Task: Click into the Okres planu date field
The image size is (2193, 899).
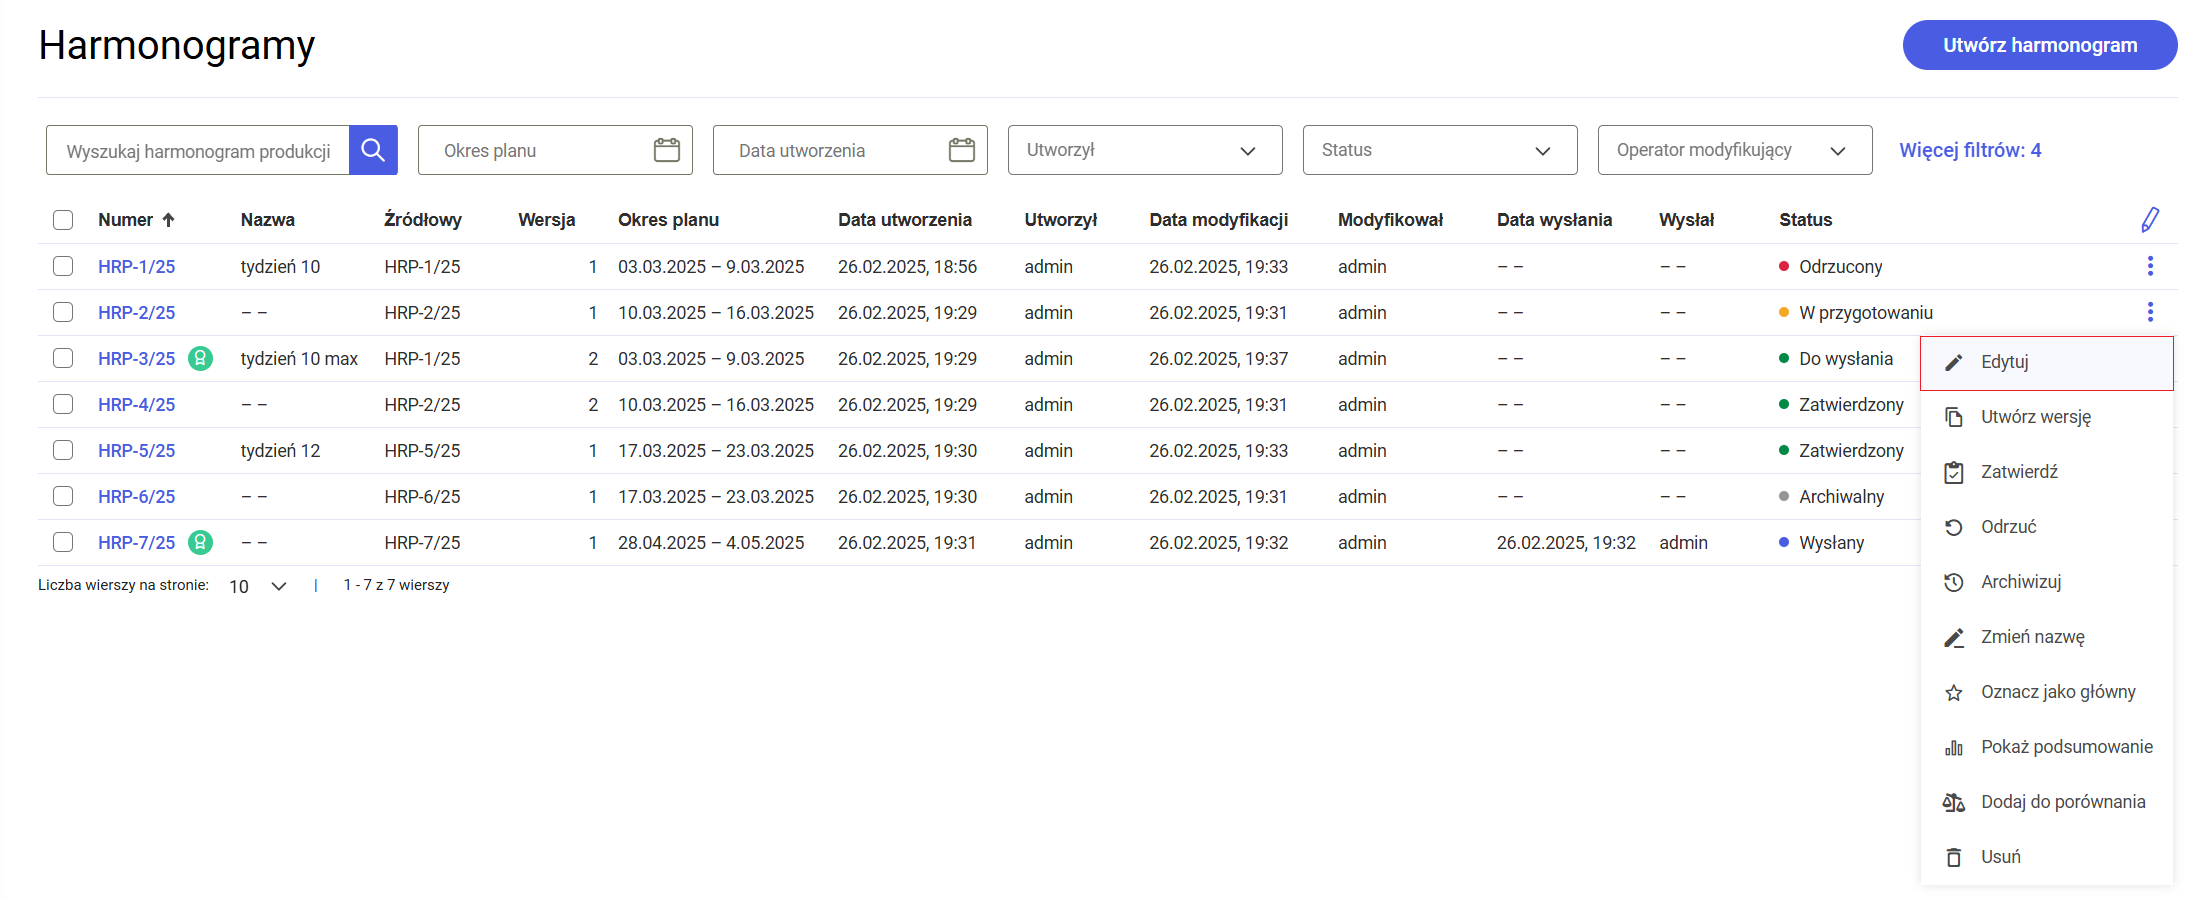Action: point(555,150)
